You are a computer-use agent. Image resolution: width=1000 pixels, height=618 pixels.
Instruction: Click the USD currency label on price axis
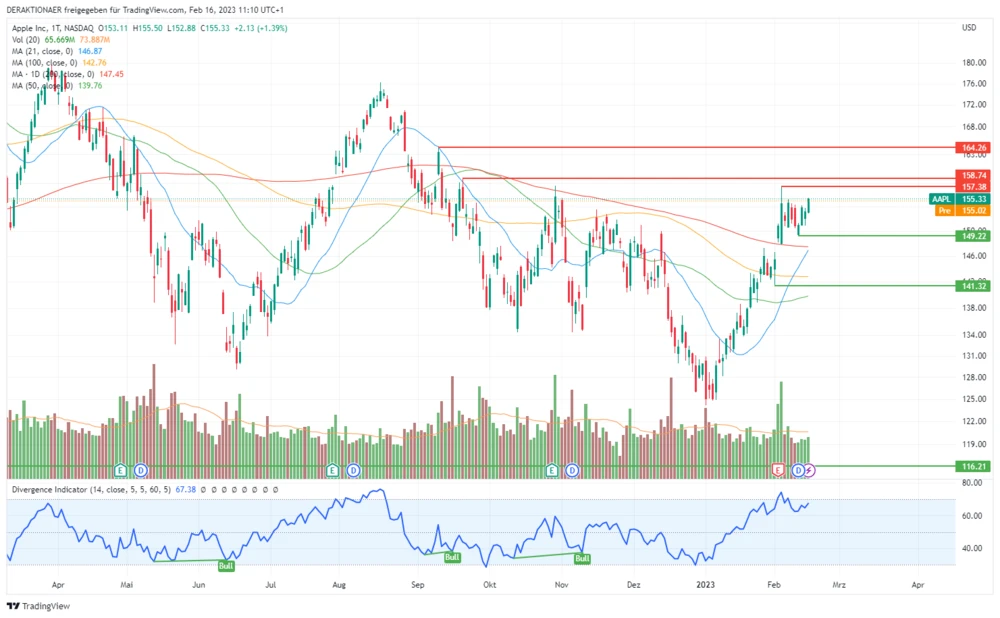point(967,27)
